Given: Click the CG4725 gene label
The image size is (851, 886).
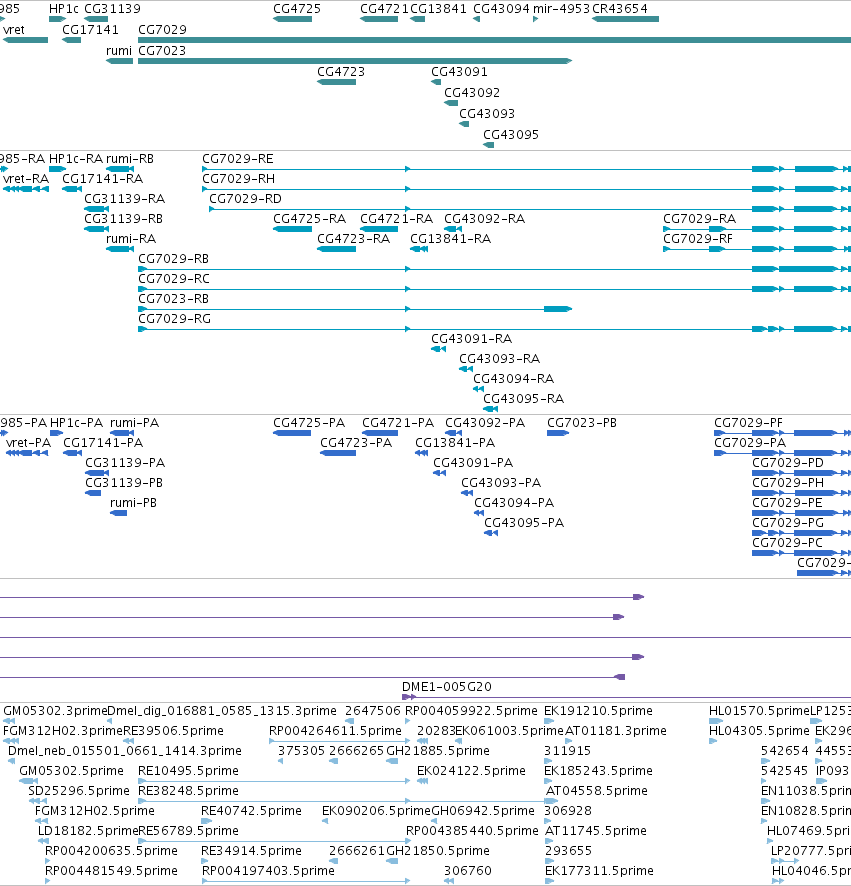Looking at the screenshot, I should click(x=297, y=8).
